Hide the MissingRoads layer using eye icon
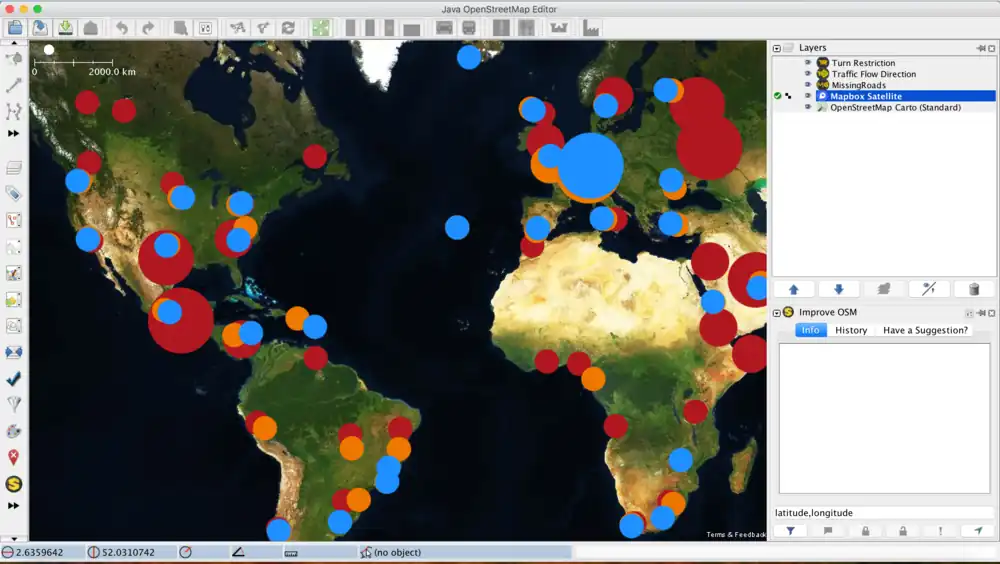 pyautogui.click(x=808, y=85)
